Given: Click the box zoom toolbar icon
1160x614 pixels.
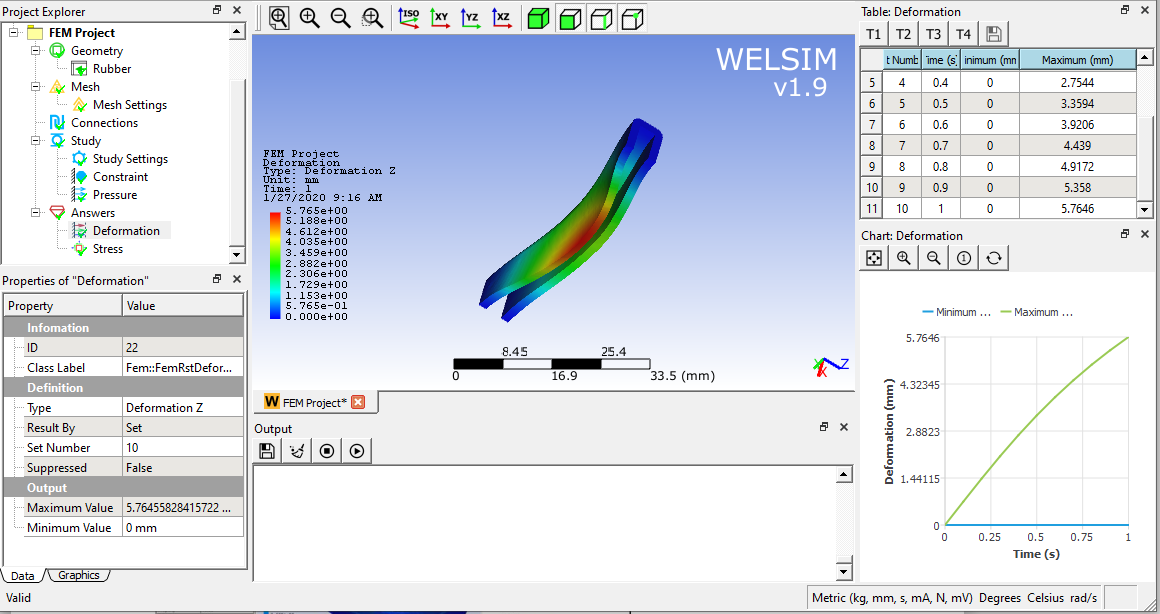Looking at the screenshot, I should pos(371,18).
